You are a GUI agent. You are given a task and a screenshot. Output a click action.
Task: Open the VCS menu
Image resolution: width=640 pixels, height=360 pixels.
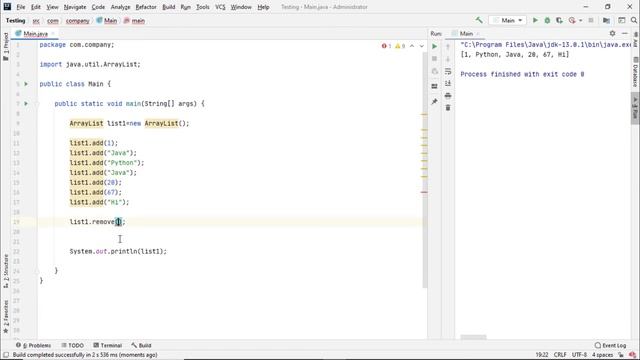pos(220,7)
